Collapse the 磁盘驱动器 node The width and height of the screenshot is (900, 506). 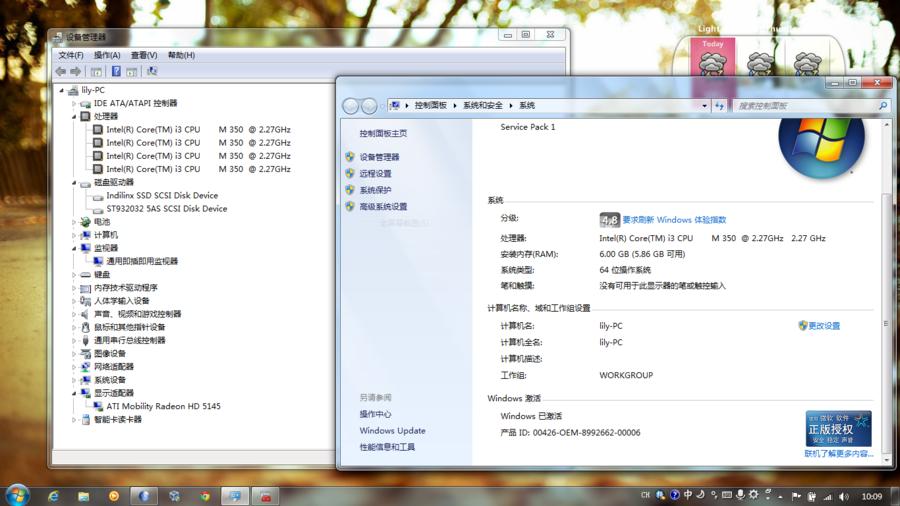(x=74, y=183)
